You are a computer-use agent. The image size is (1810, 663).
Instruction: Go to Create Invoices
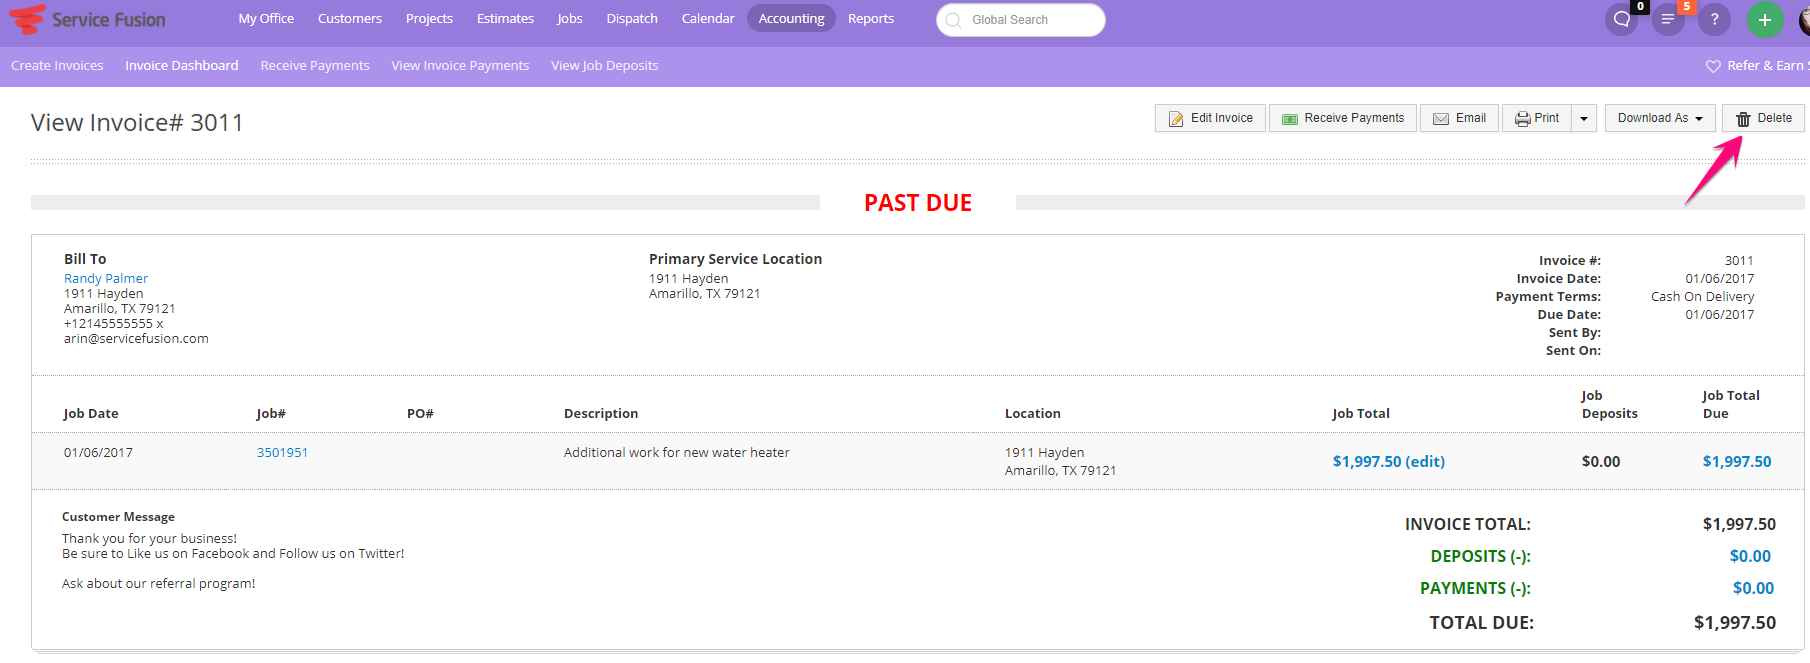[x=57, y=65]
